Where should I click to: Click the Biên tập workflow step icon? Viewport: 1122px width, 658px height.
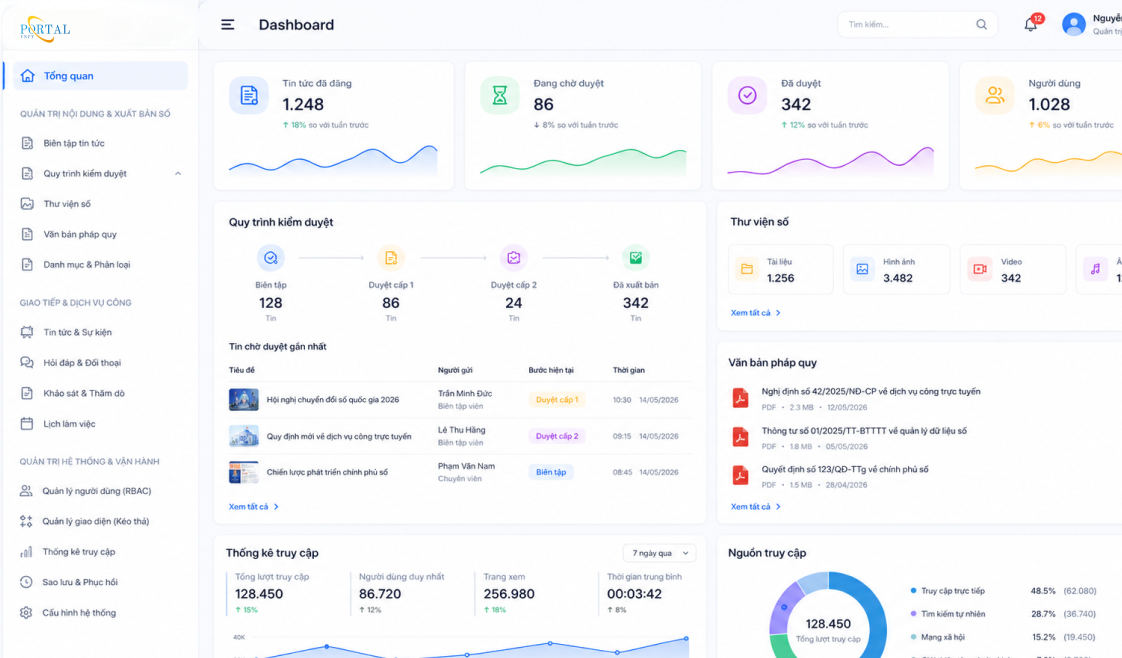tap(270, 257)
